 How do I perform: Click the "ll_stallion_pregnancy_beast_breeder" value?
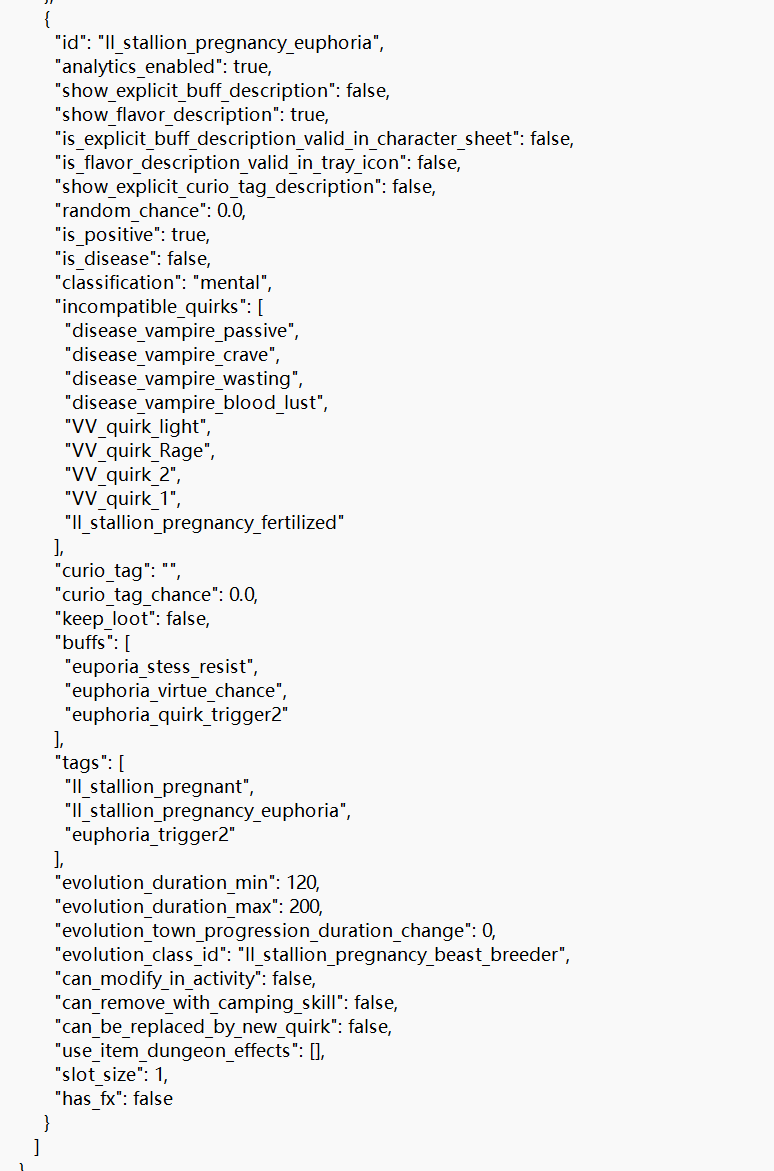[401, 954]
